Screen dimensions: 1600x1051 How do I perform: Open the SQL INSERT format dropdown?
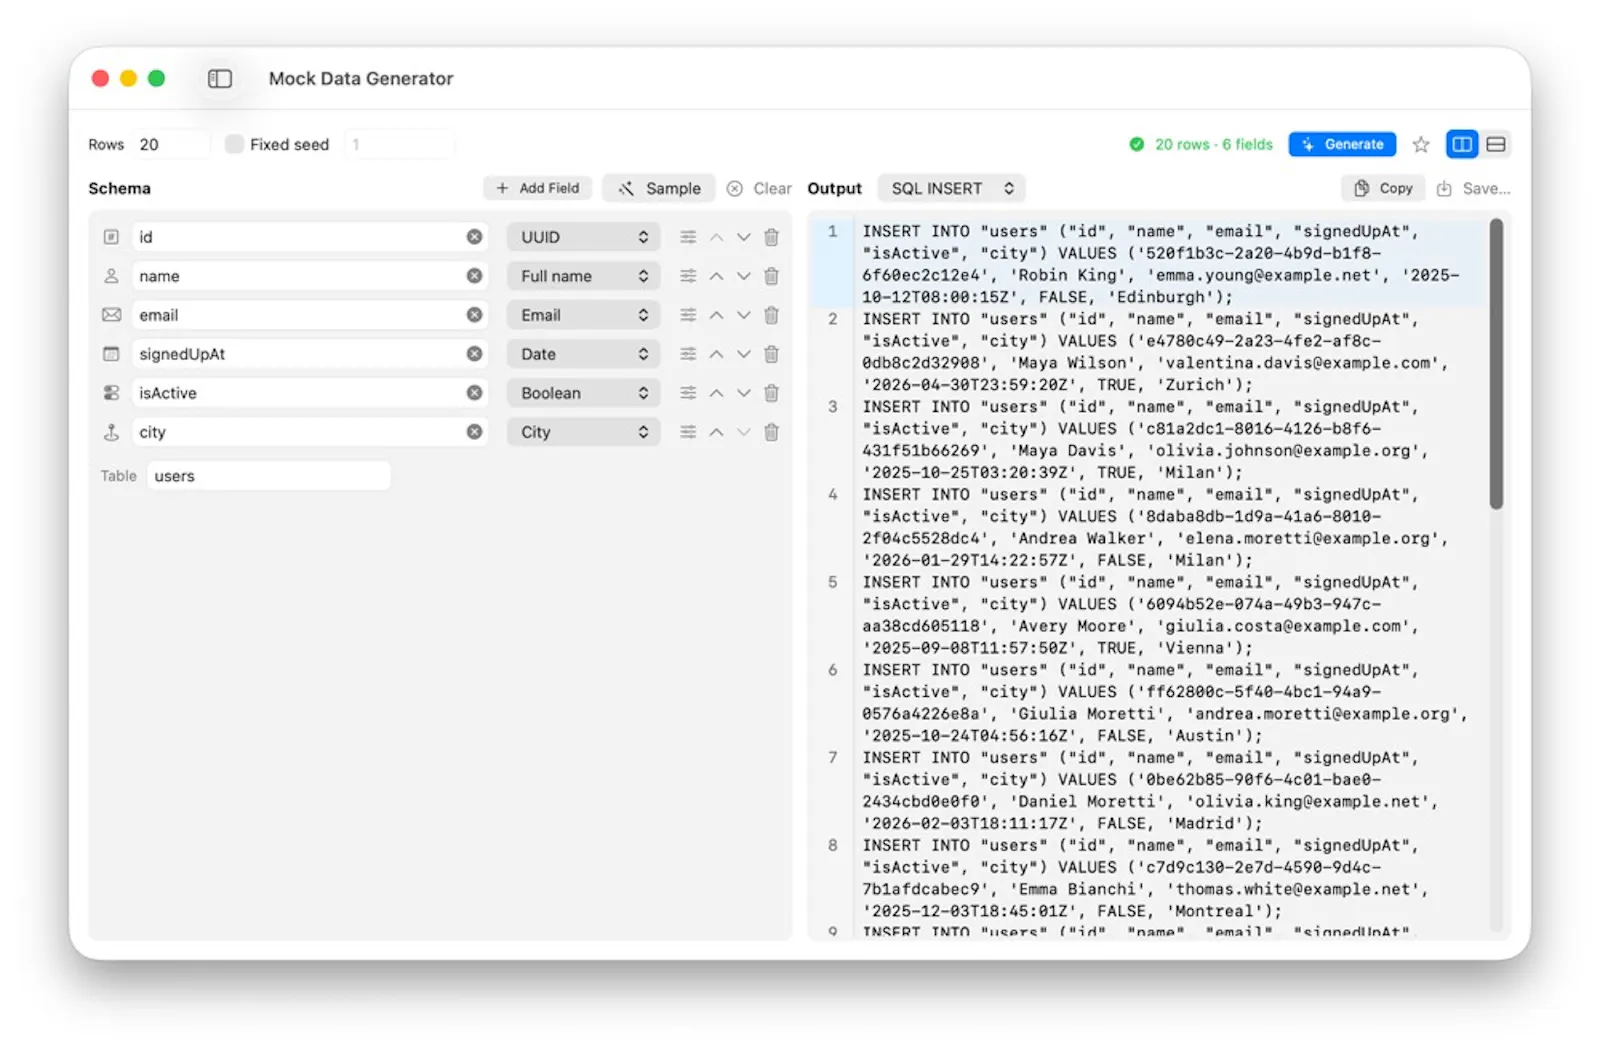click(951, 188)
